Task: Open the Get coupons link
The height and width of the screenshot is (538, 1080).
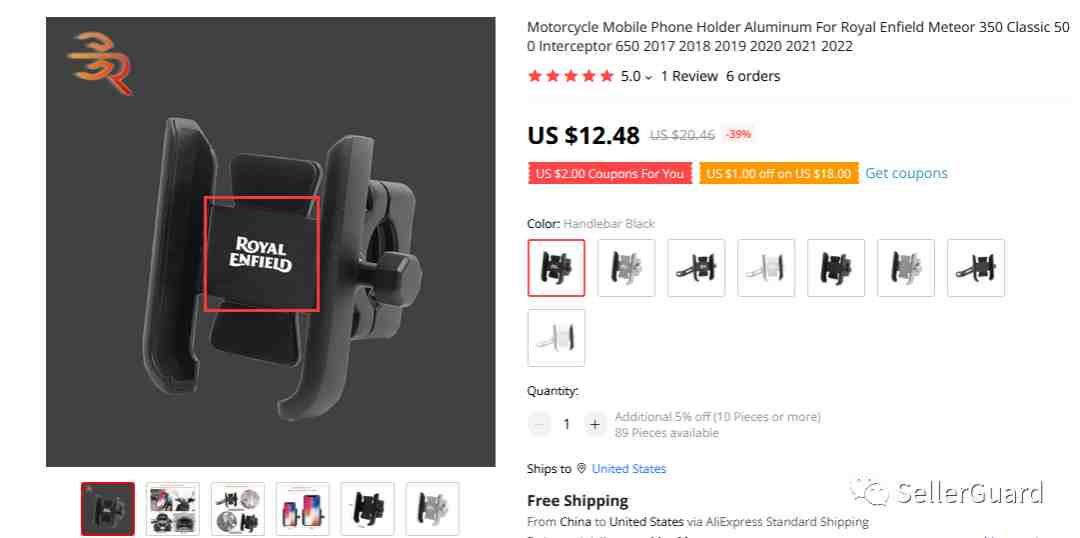Action: point(906,173)
